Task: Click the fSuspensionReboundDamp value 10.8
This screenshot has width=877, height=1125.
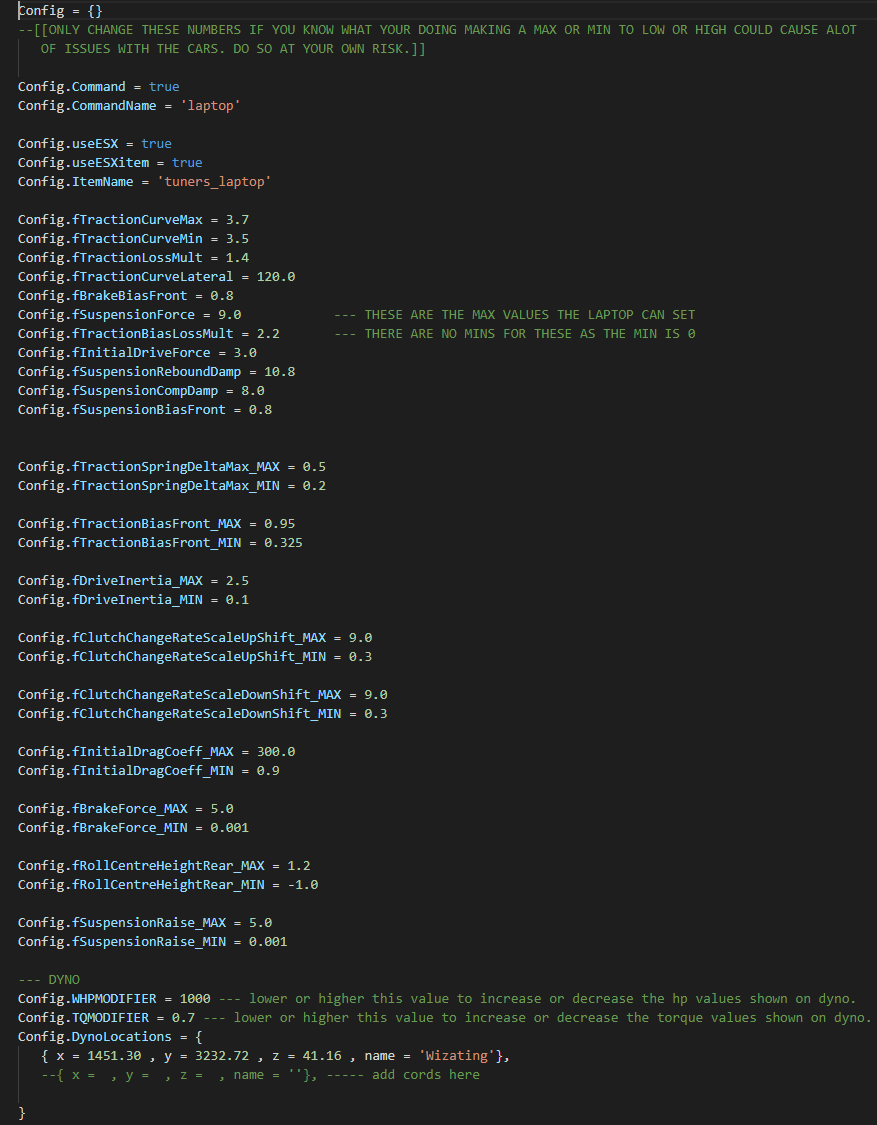Action: [x=280, y=372]
